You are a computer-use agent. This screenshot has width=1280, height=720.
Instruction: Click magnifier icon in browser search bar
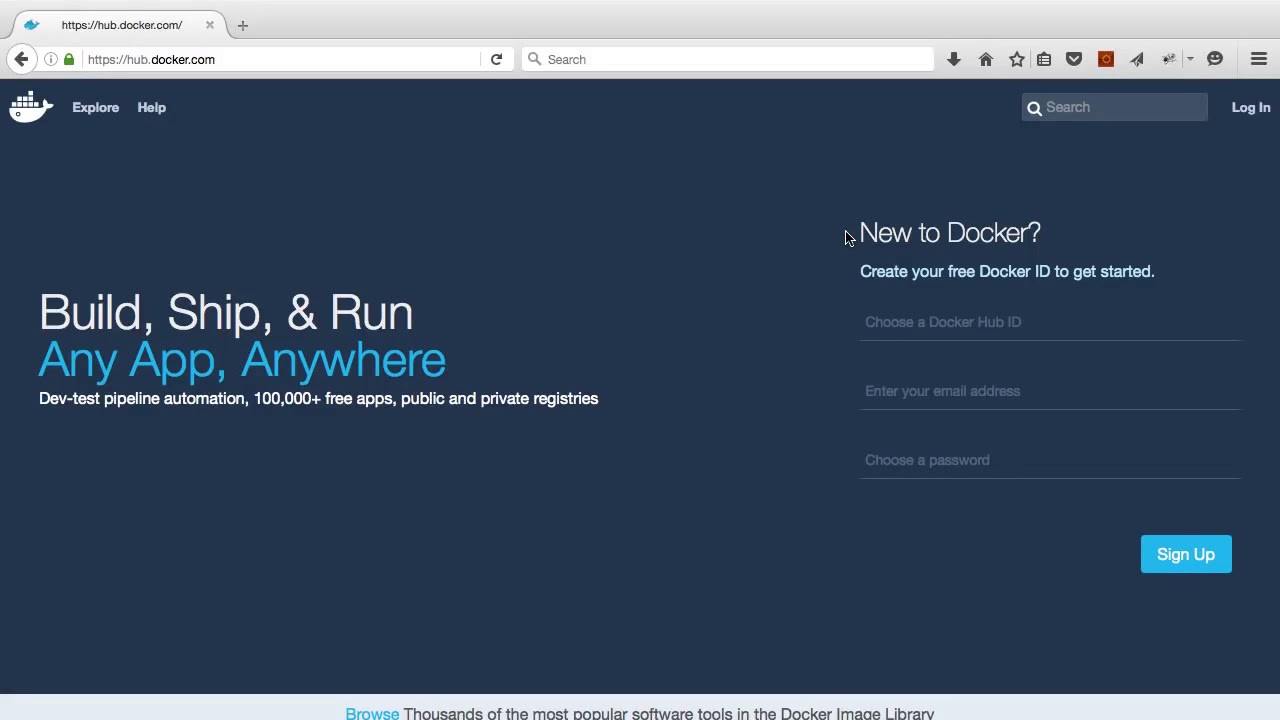click(x=534, y=59)
